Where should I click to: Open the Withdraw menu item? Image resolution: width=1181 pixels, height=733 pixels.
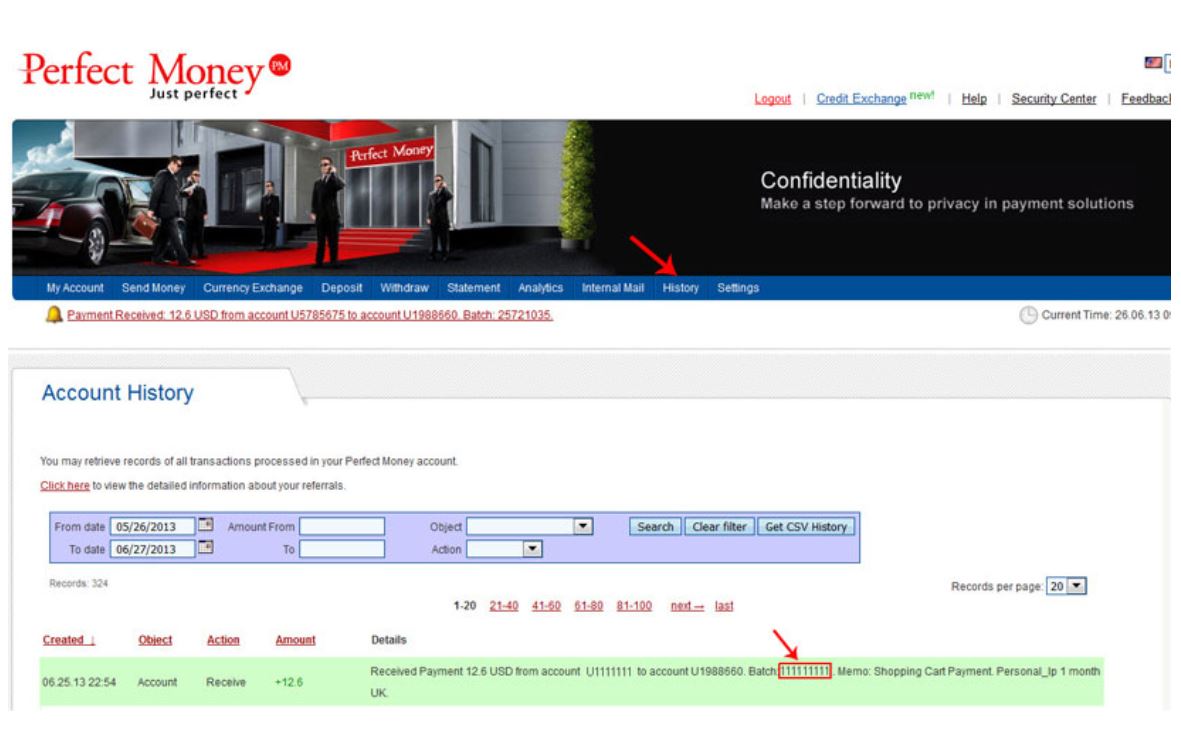[404, 288]
